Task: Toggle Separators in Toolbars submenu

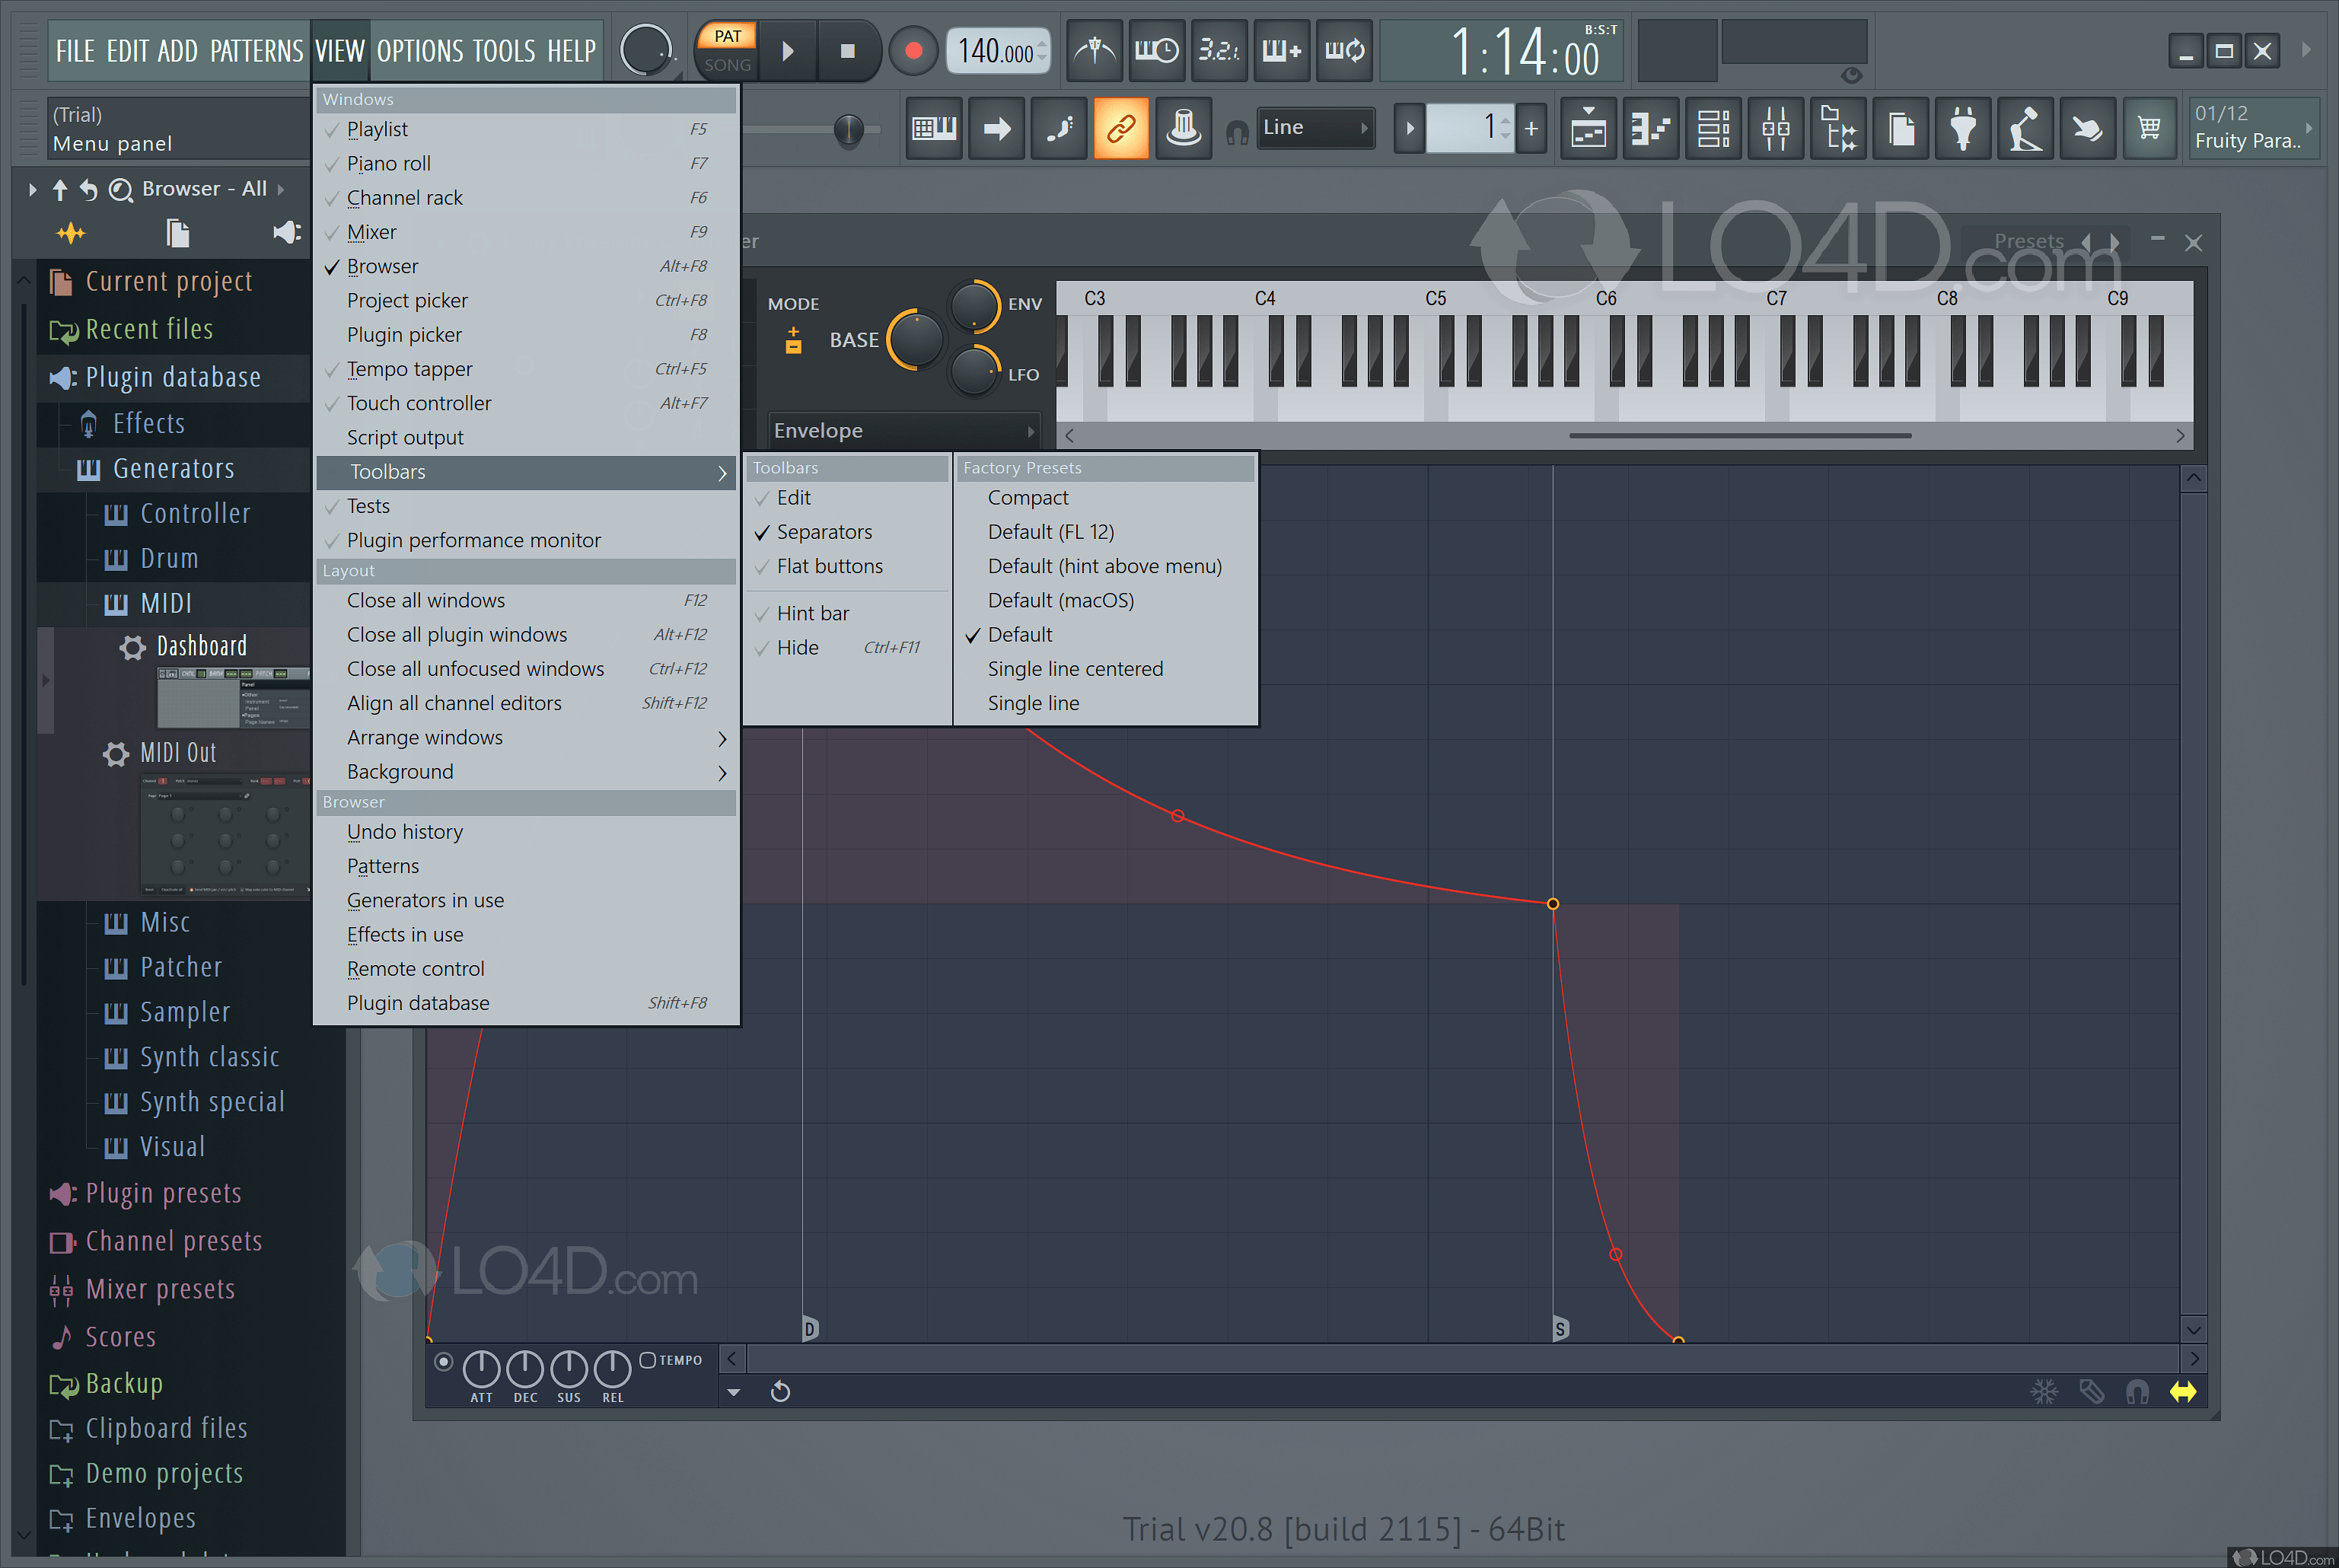Action: [x=824, y=532]
